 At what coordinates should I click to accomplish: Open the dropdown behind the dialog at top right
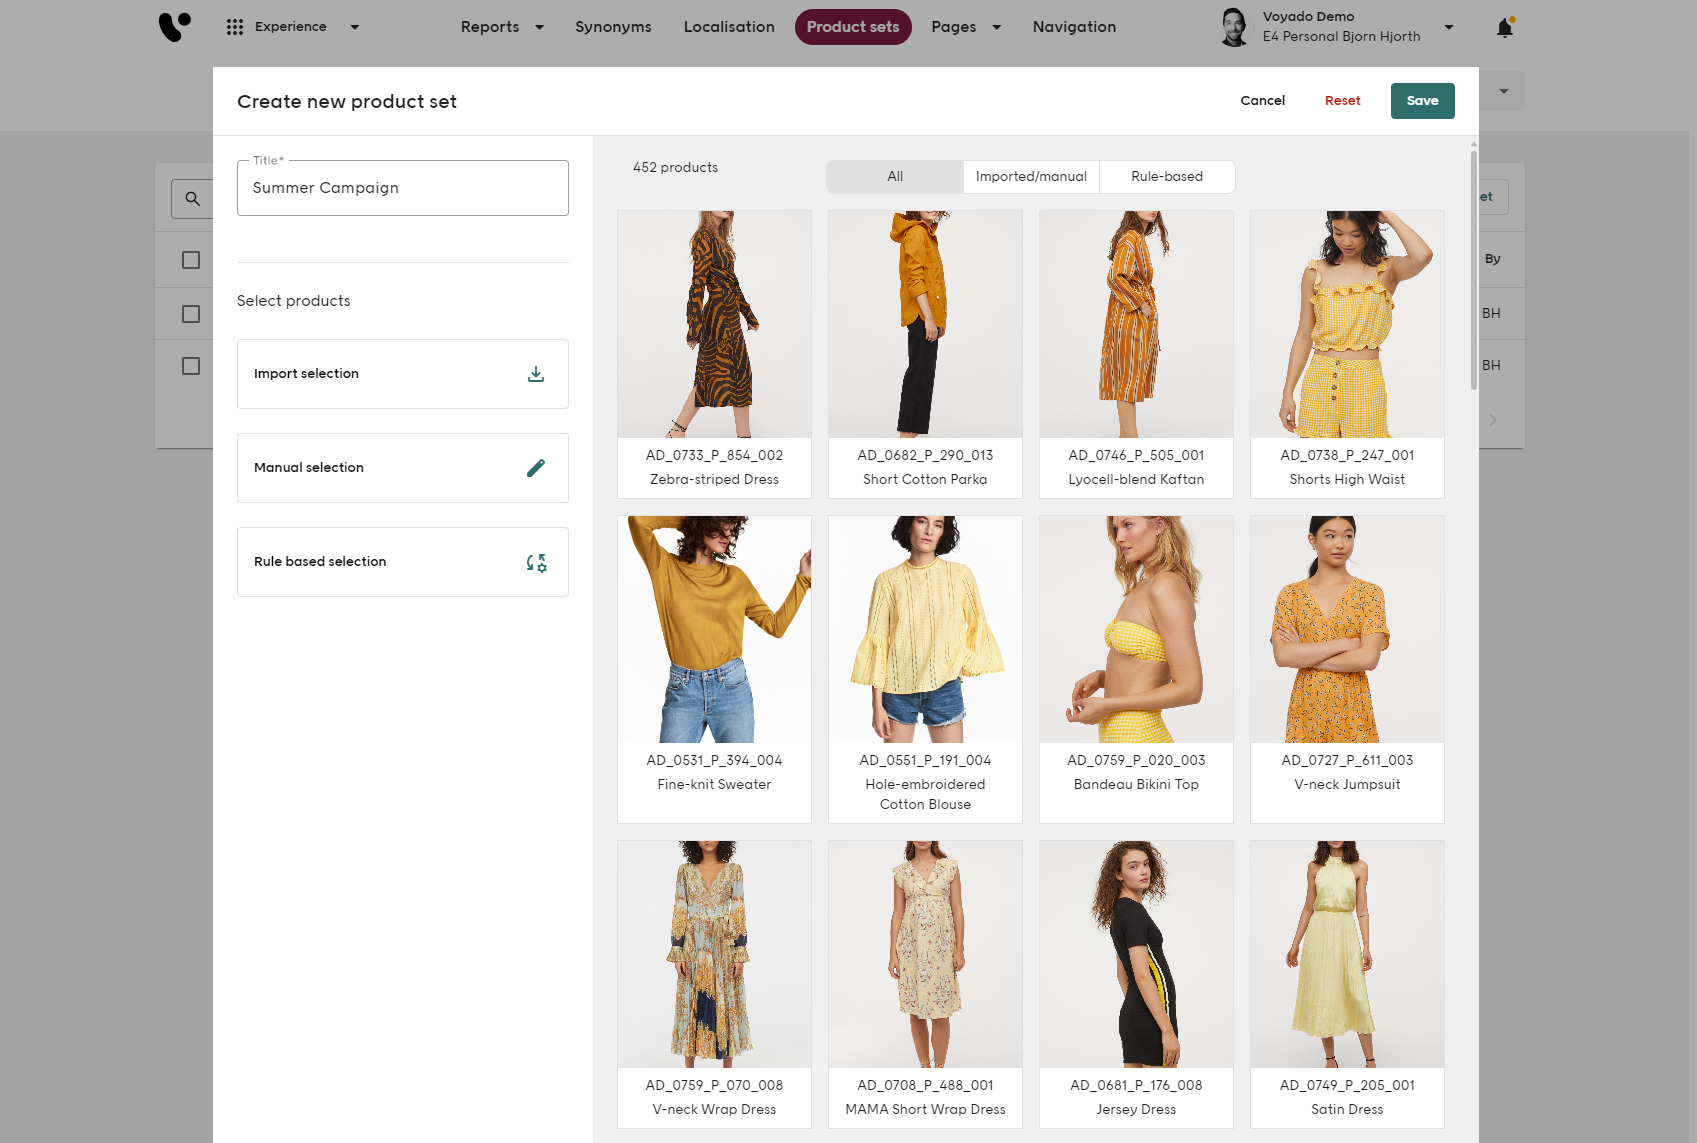click(1503, 91)
